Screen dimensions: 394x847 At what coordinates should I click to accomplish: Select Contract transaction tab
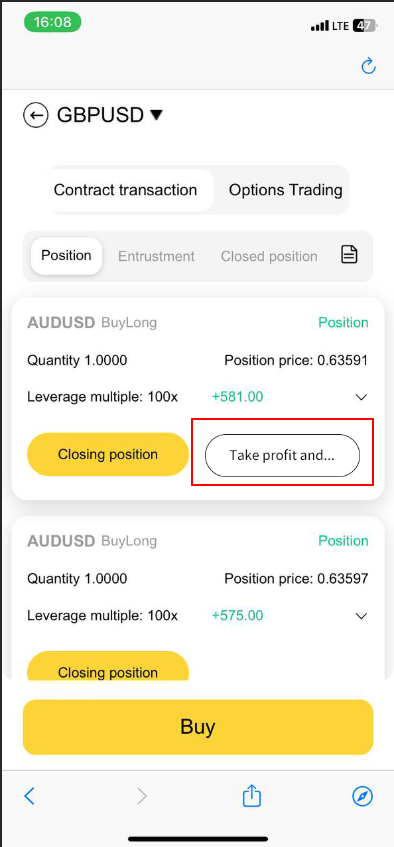pos(125,190)
